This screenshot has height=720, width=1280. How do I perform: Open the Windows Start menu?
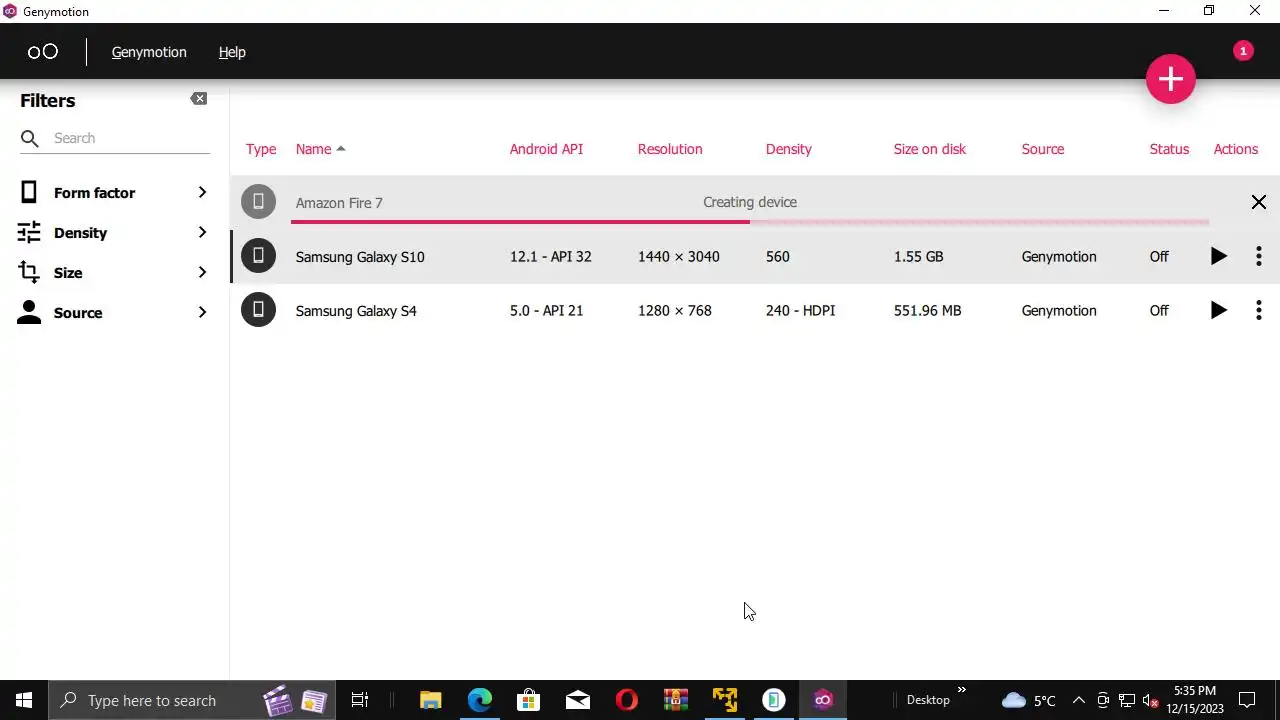click(24, 700)
